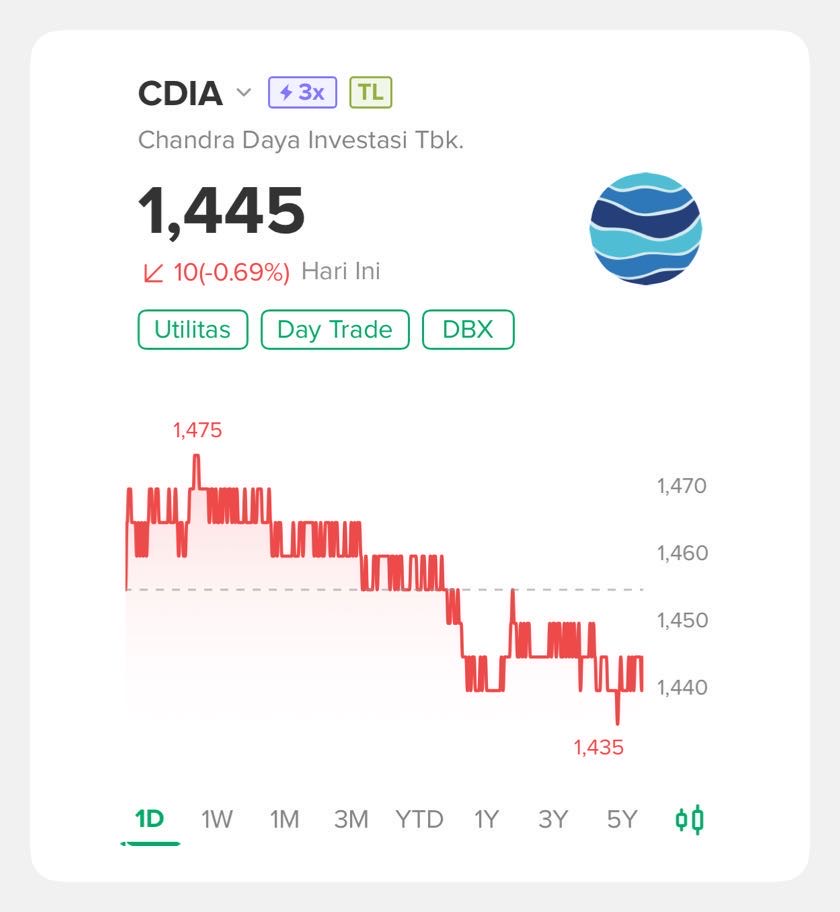Tap the round blue wave company logo
The image size is (840, 912).
tap(646, 229)
